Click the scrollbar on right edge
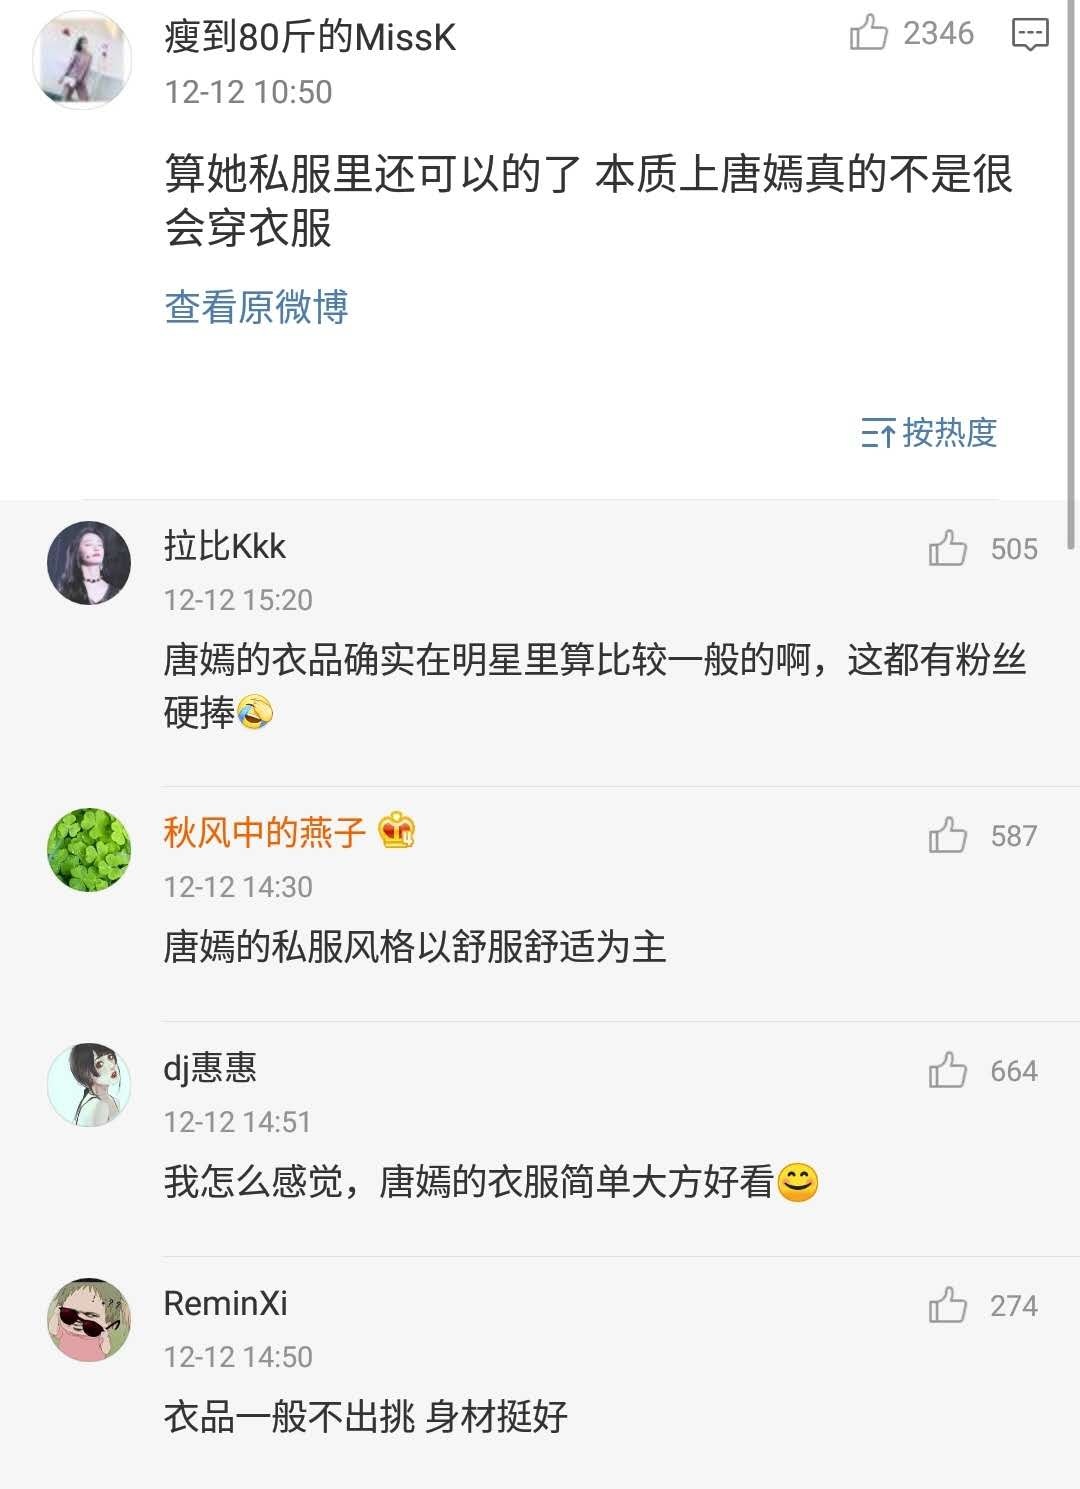The height and width of the screenshot is (1489, 1080). click(x=1071, y=280)
